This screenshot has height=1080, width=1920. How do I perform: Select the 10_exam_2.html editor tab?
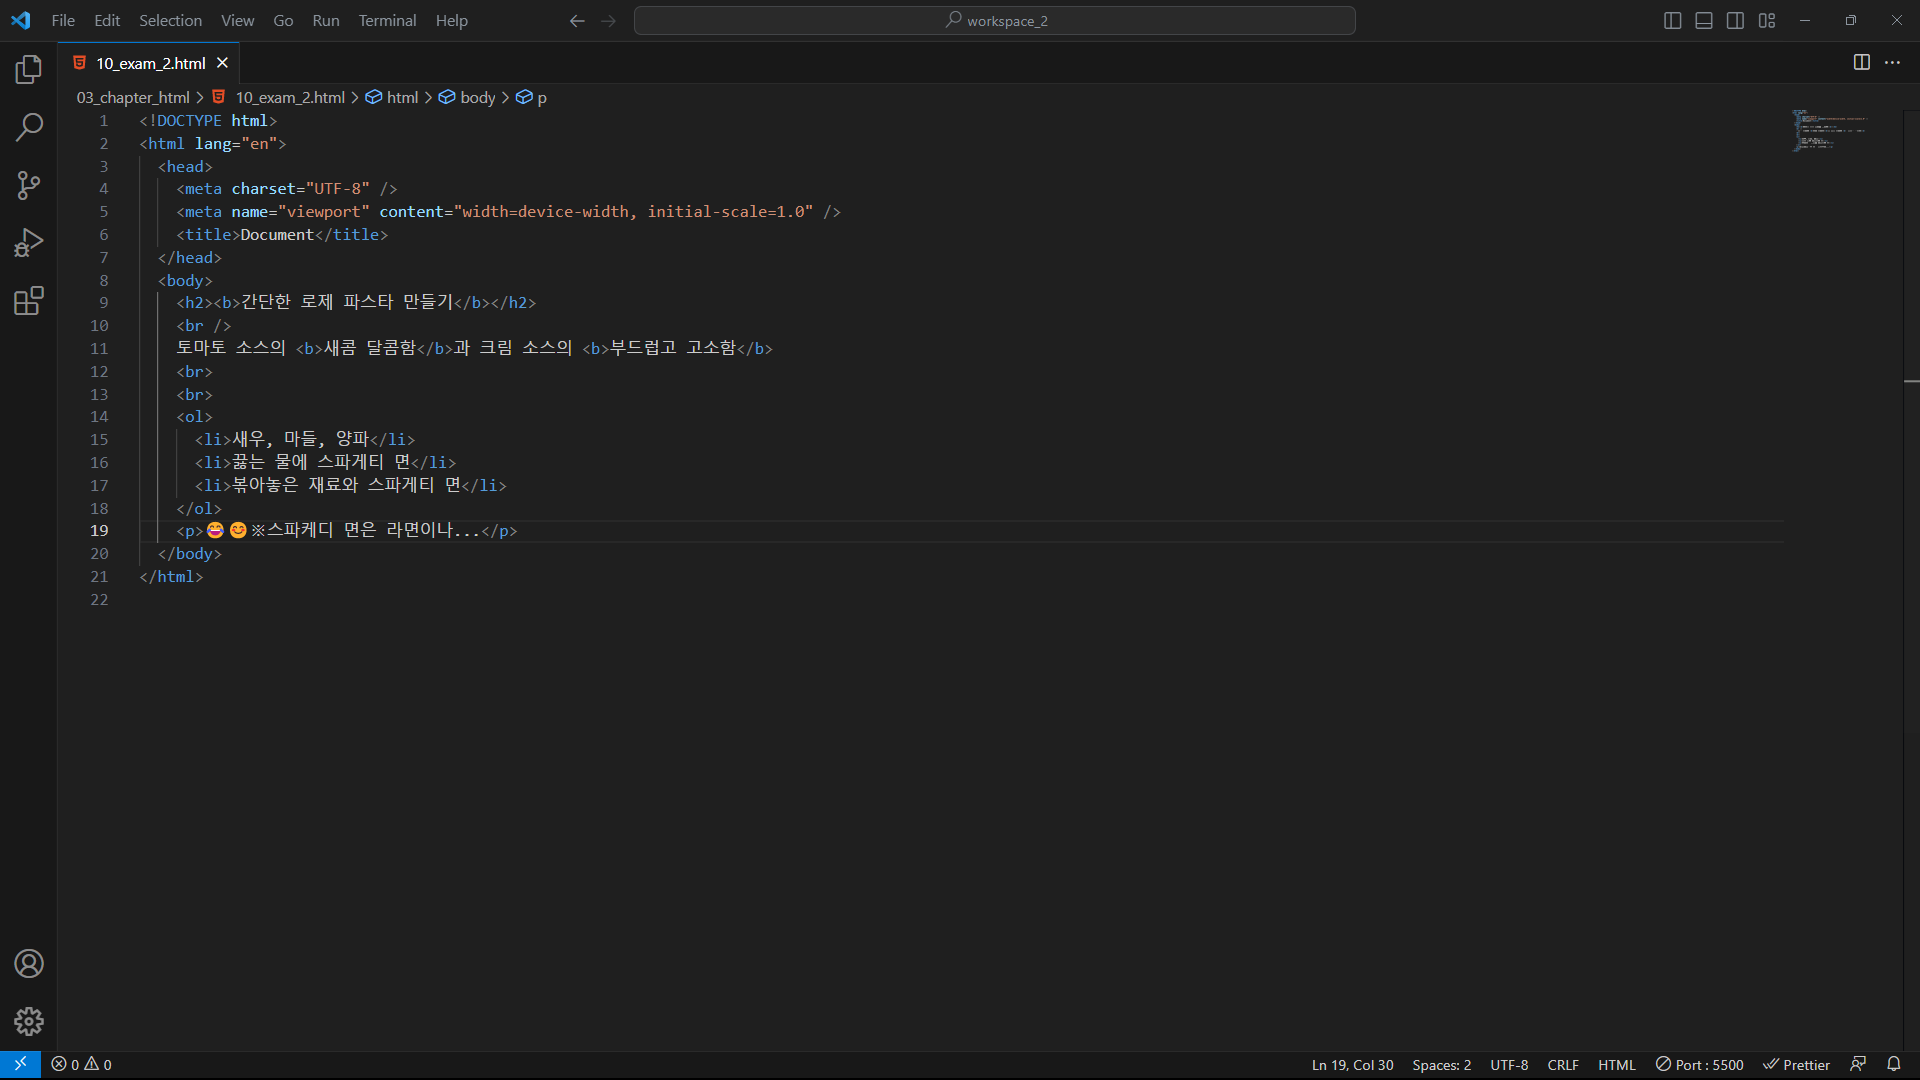point(150,63)
